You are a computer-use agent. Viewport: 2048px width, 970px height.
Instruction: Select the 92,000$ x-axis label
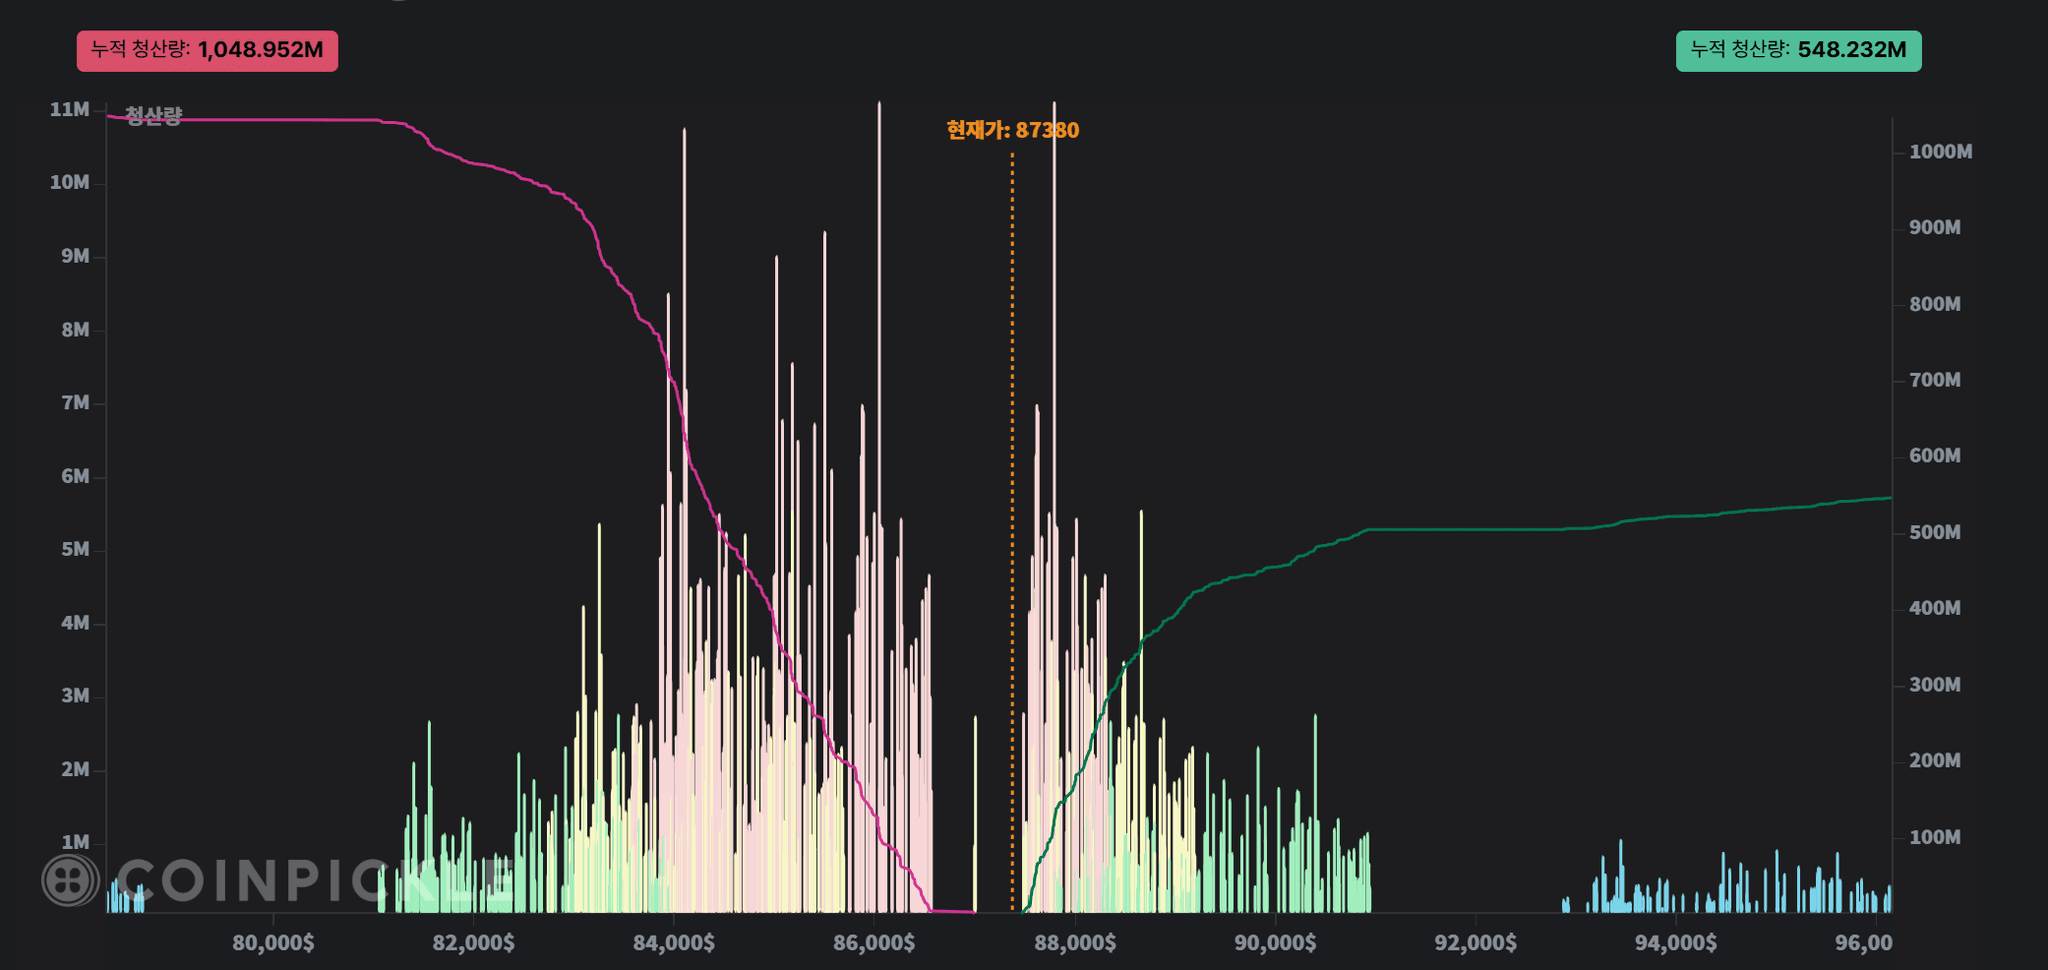pyautogui.click(x=1475, y=942)
